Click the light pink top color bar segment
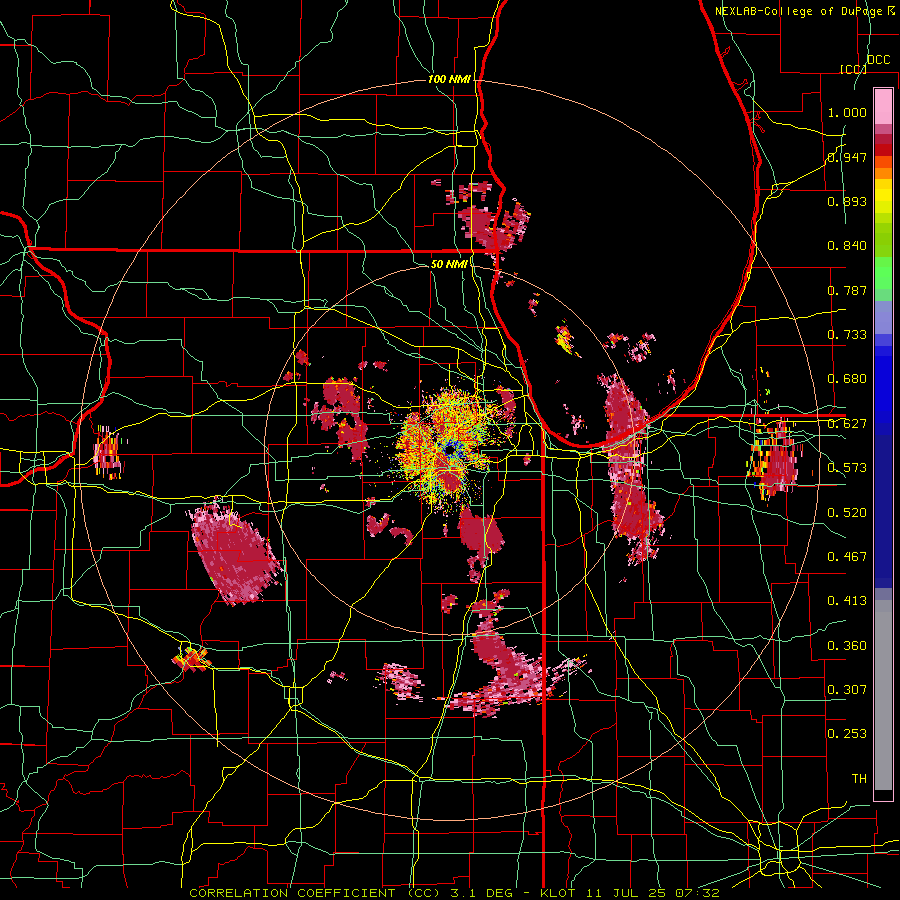This screenshot has width=900, height=900. point(883,106)
